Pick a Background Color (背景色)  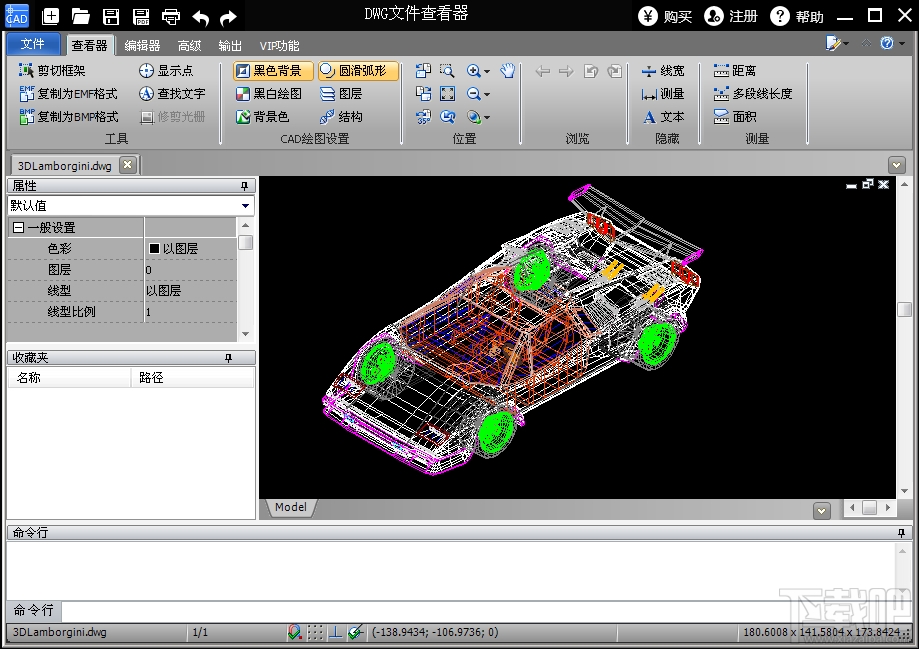(263, 117)
